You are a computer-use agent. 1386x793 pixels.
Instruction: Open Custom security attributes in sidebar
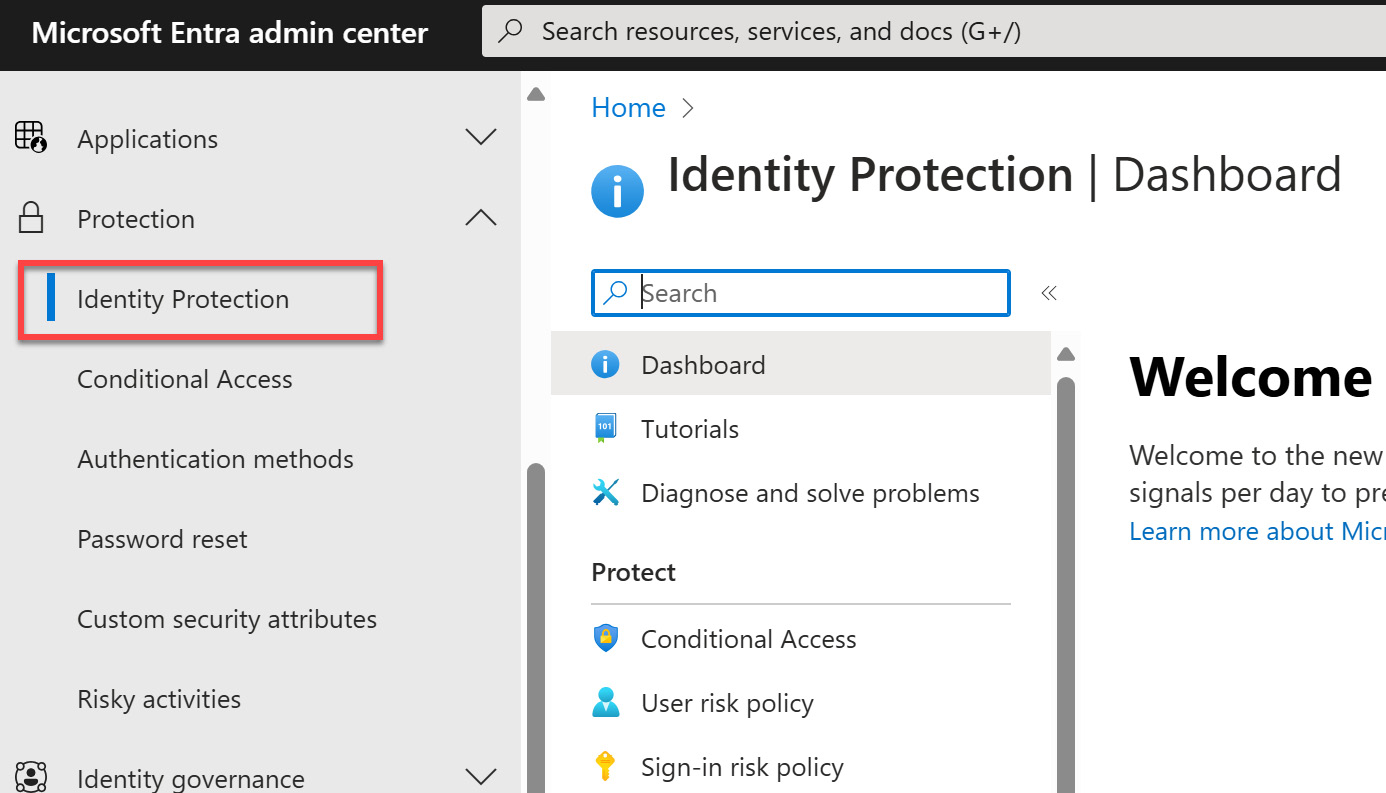point(227,619)
